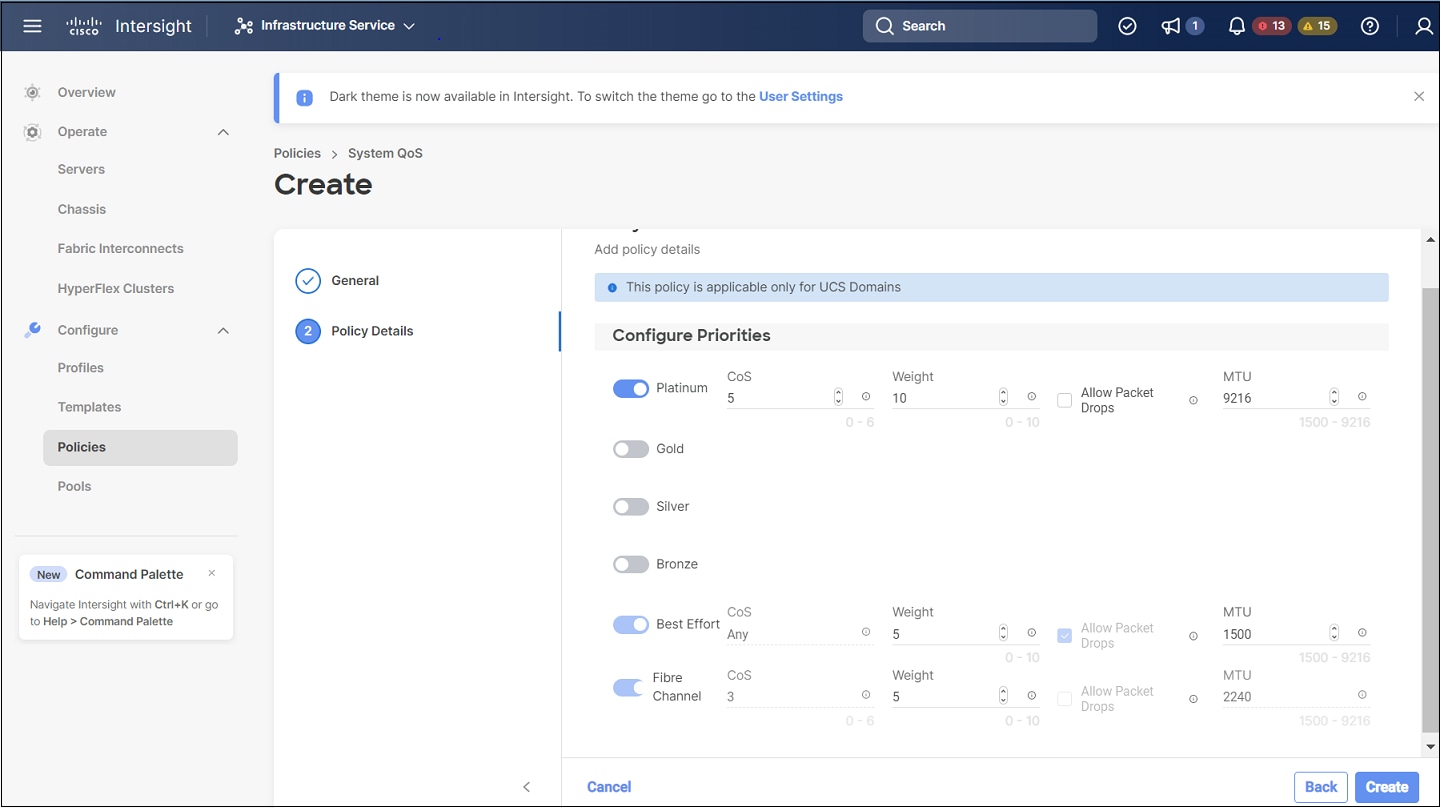Open Fabric Interconnects in the sidebar
This screenshot has width=1441, height=808.
click(121, 248)
